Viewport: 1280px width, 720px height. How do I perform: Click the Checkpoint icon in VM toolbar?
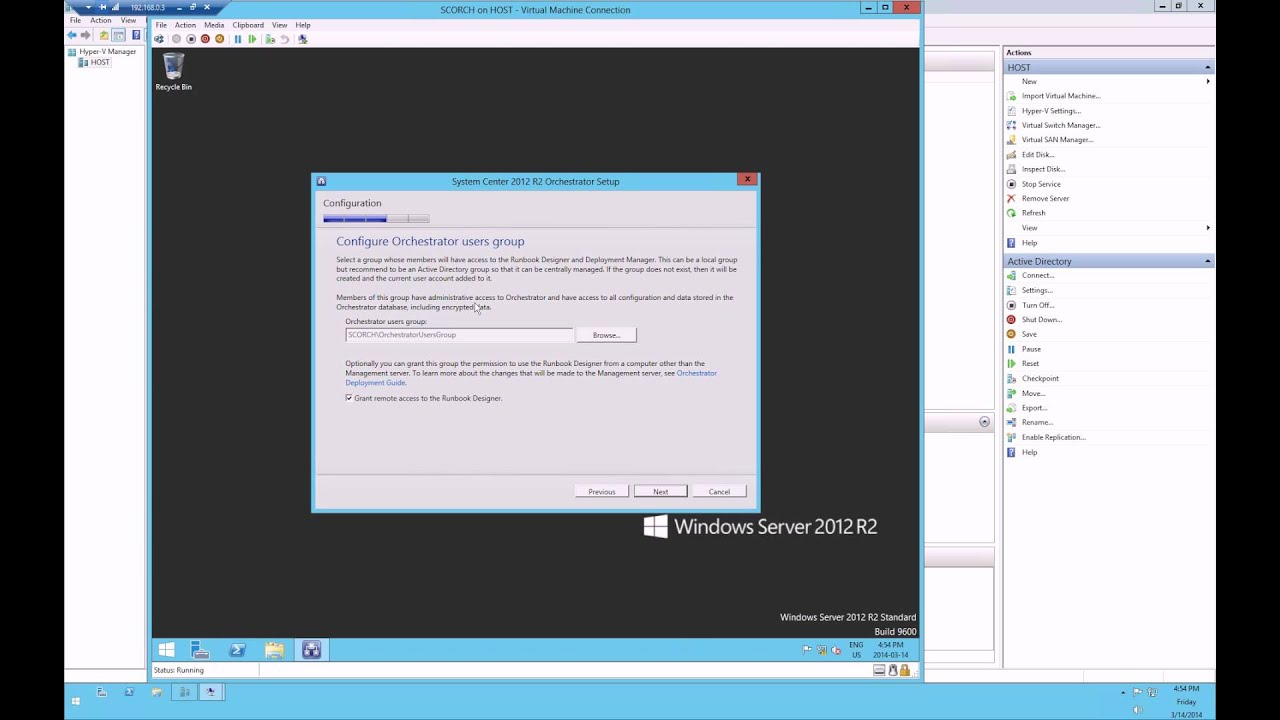click(x=270, y=39)
